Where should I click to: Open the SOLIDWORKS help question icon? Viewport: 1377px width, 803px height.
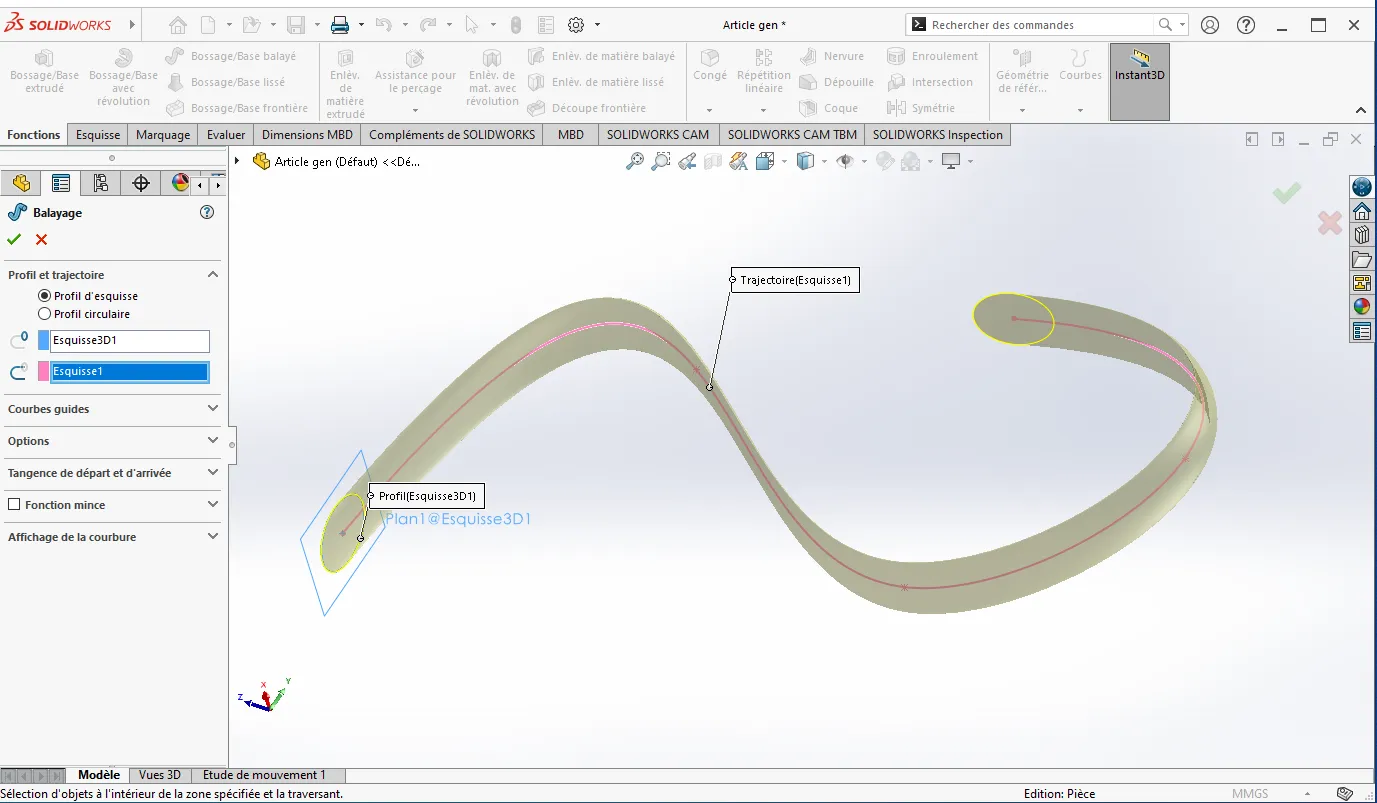pyautogui.click(x=1246, y=25)
